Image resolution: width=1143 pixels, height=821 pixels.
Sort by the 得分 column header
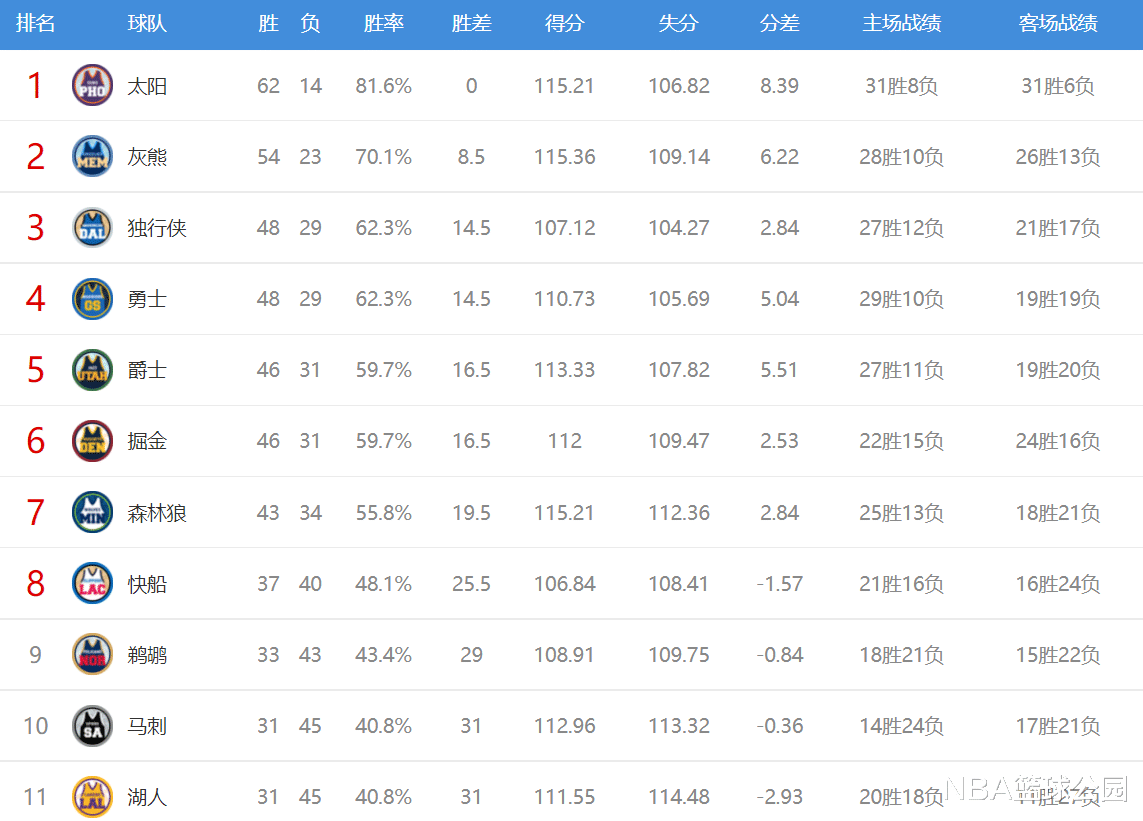pos(564,23)
